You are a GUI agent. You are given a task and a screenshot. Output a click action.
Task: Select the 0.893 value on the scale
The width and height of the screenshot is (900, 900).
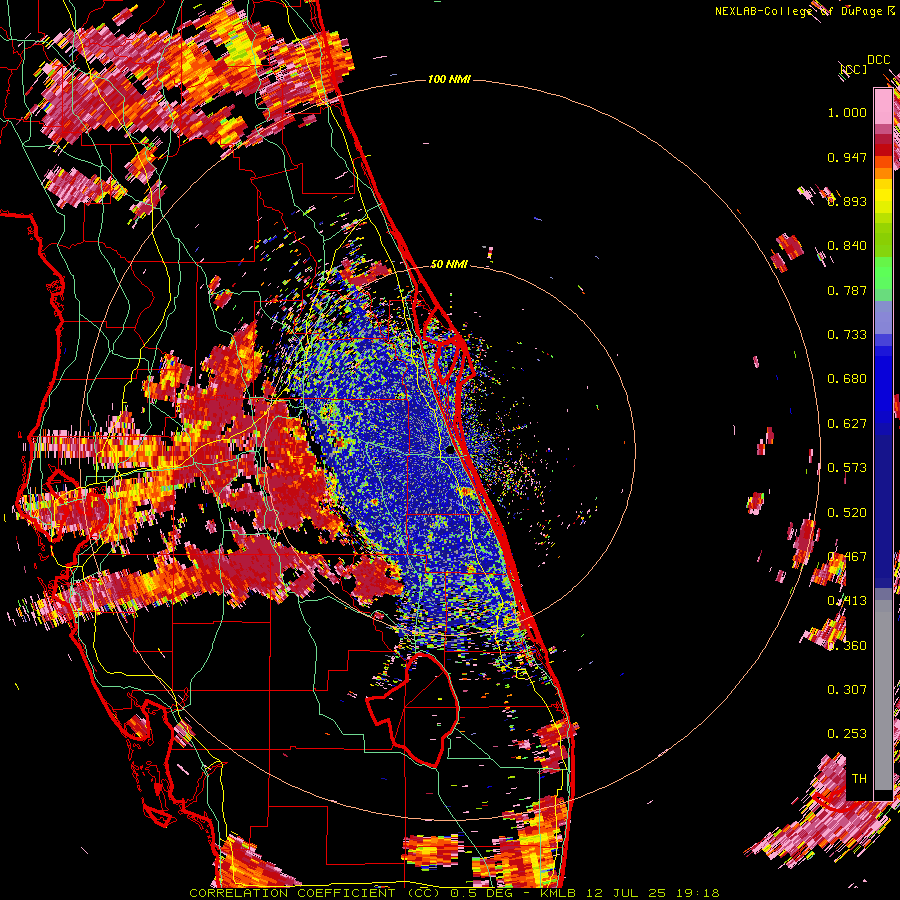[x=847, y=201]
